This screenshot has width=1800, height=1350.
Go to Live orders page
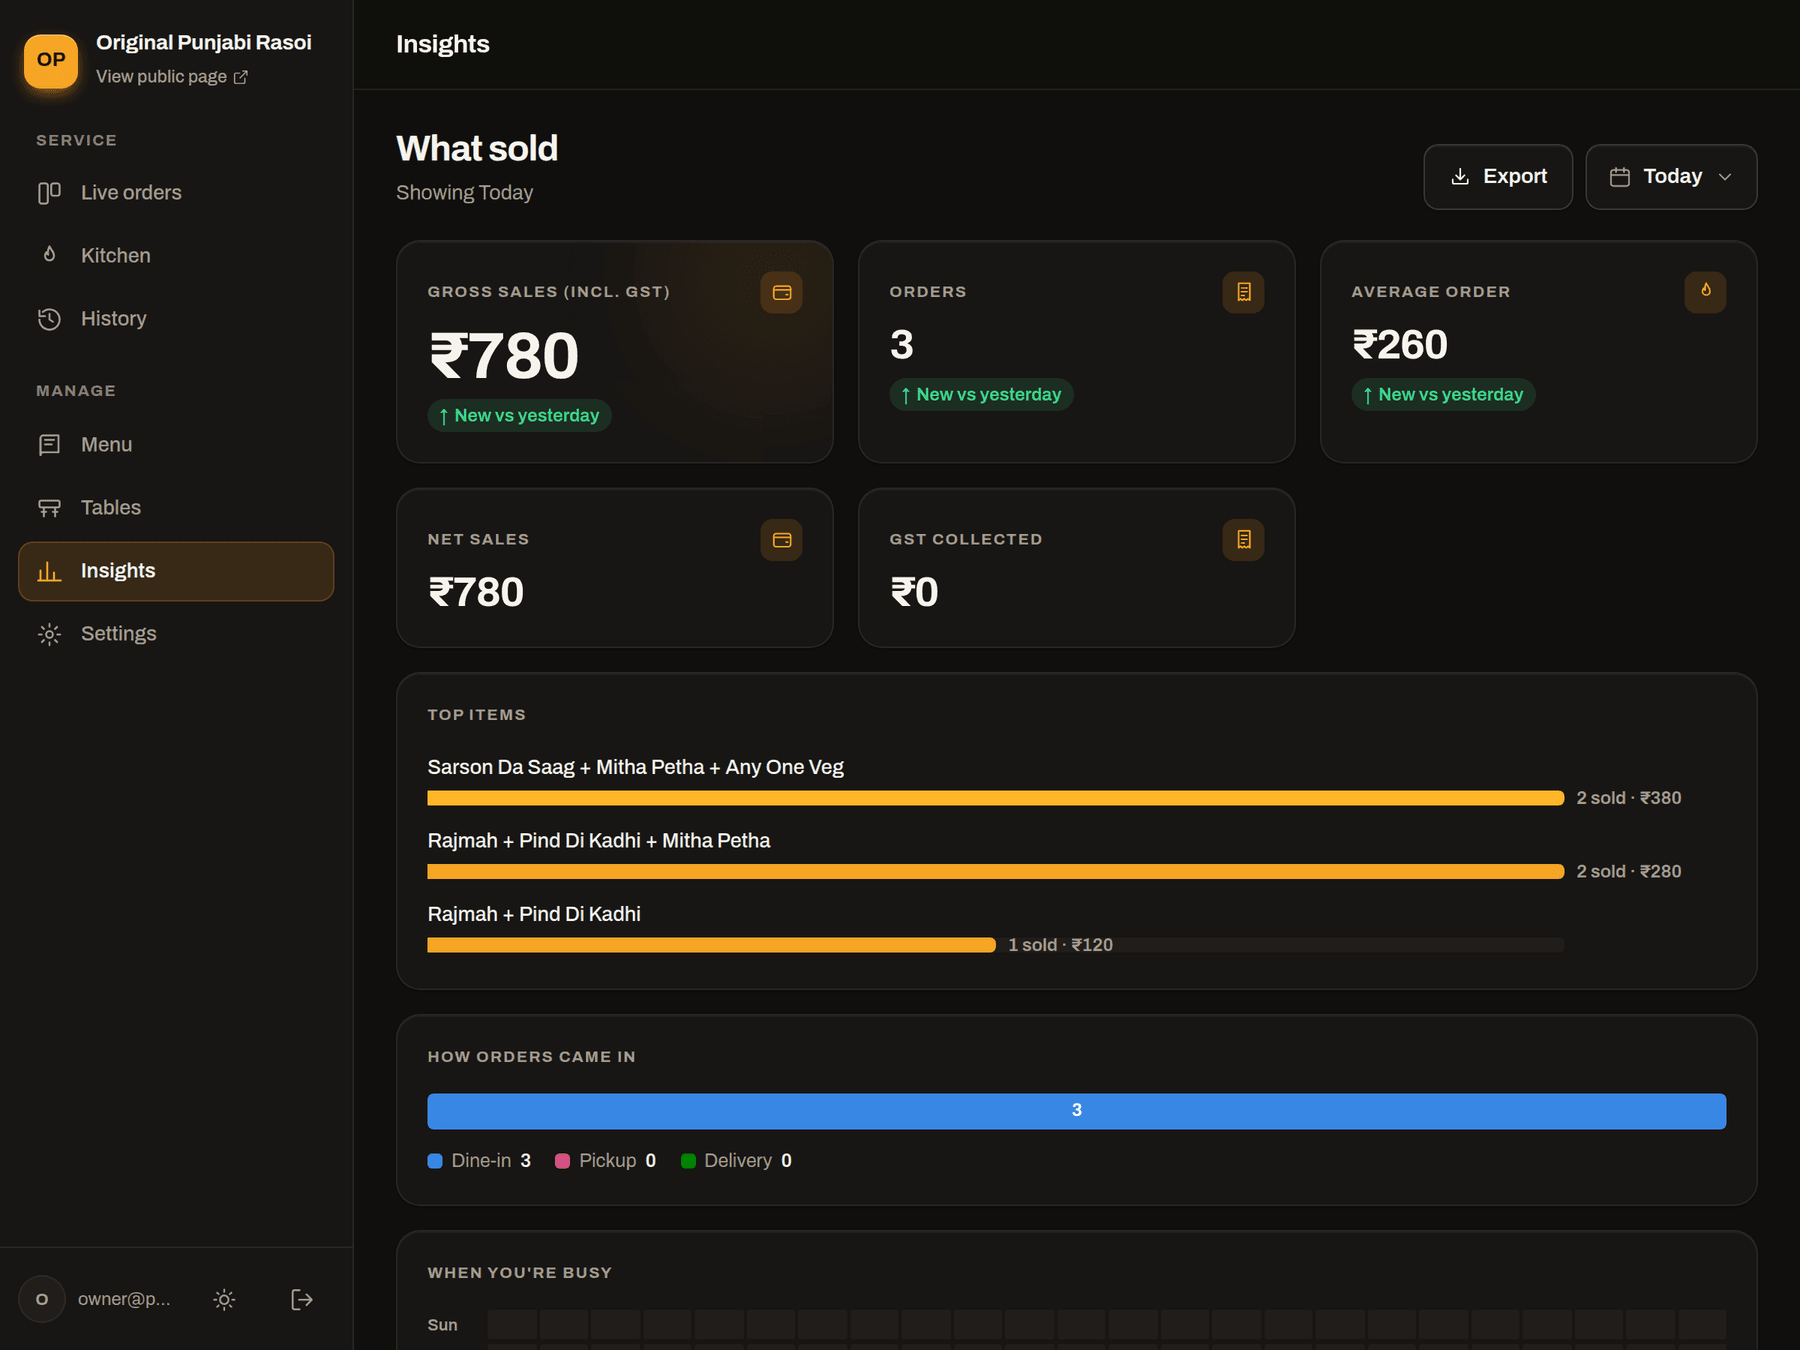(x=176, y=193)
